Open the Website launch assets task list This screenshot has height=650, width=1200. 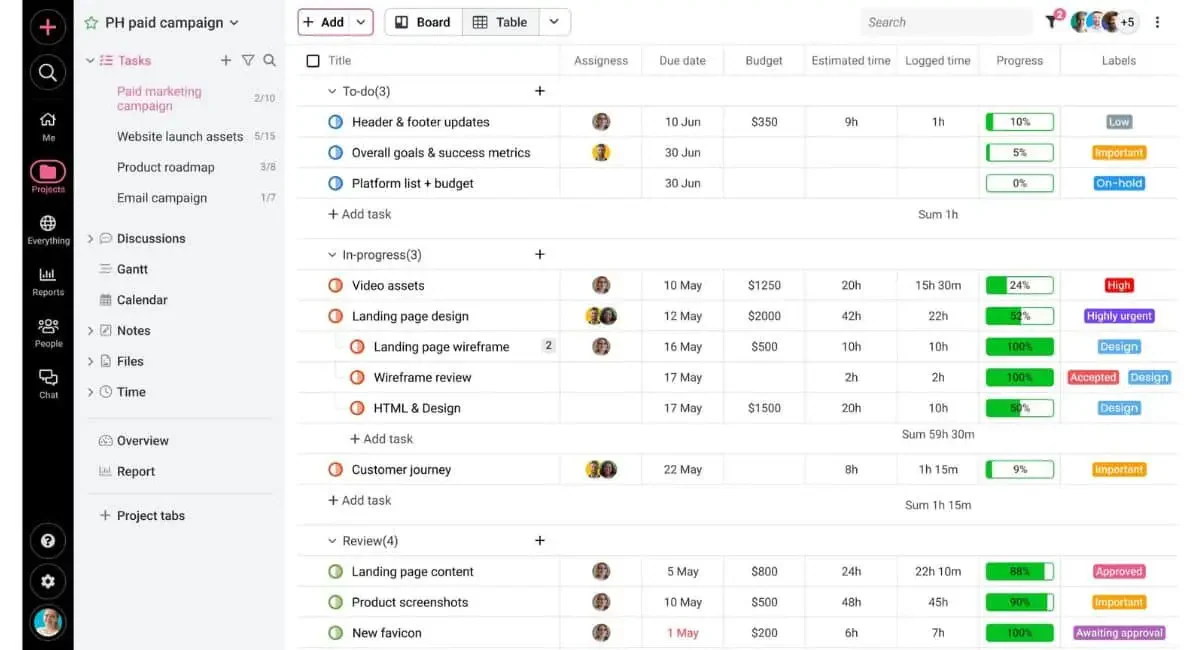coord(180,136)
